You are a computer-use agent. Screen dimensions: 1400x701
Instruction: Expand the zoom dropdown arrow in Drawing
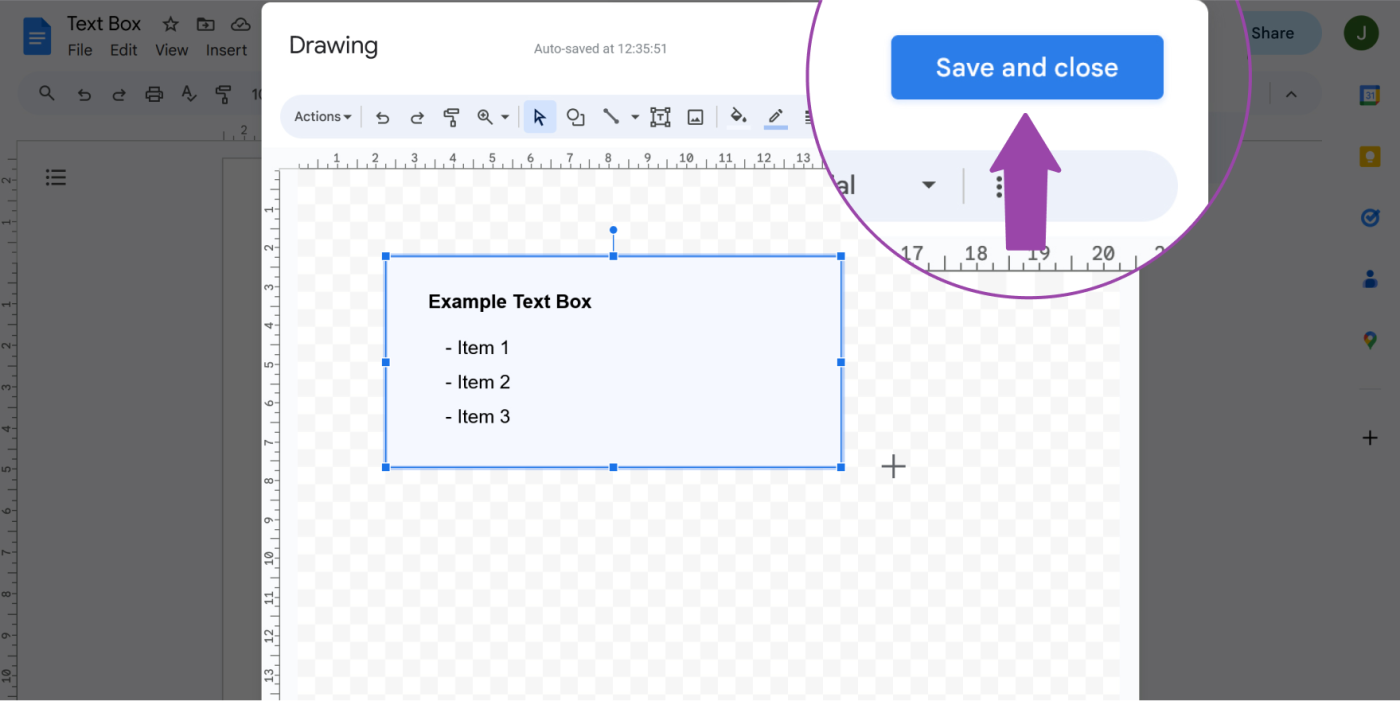(505, 117)
